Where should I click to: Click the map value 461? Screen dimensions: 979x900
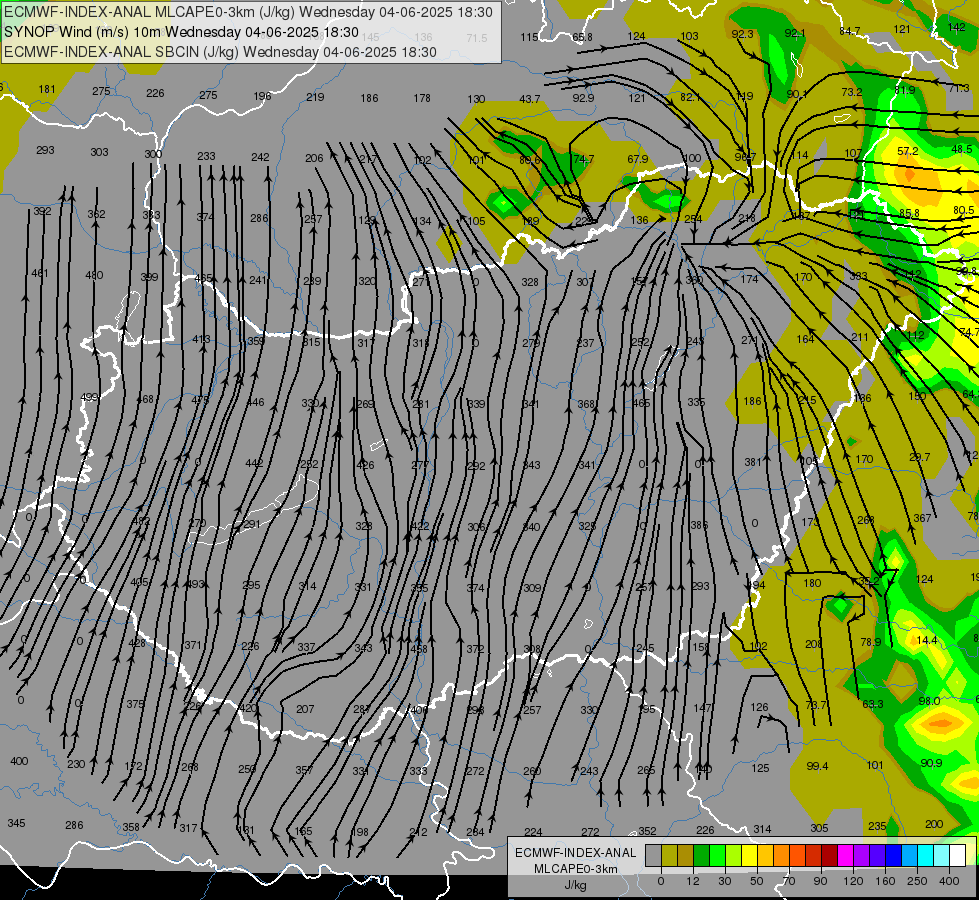40,273
